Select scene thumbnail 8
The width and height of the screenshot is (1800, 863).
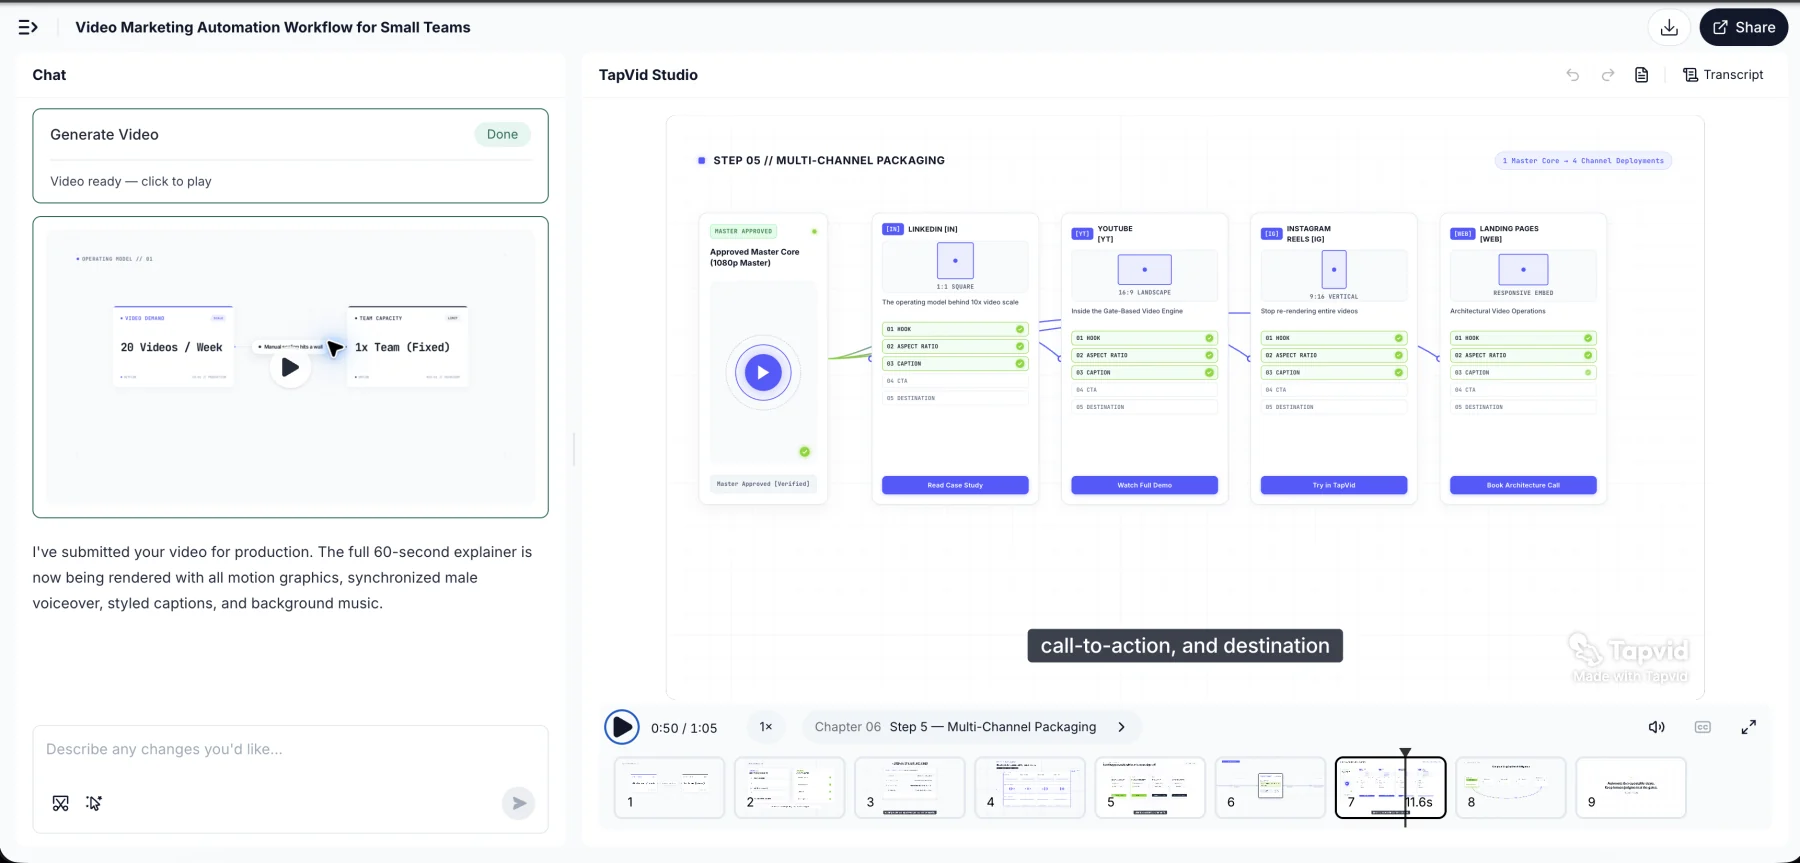tap(1511, 787)
